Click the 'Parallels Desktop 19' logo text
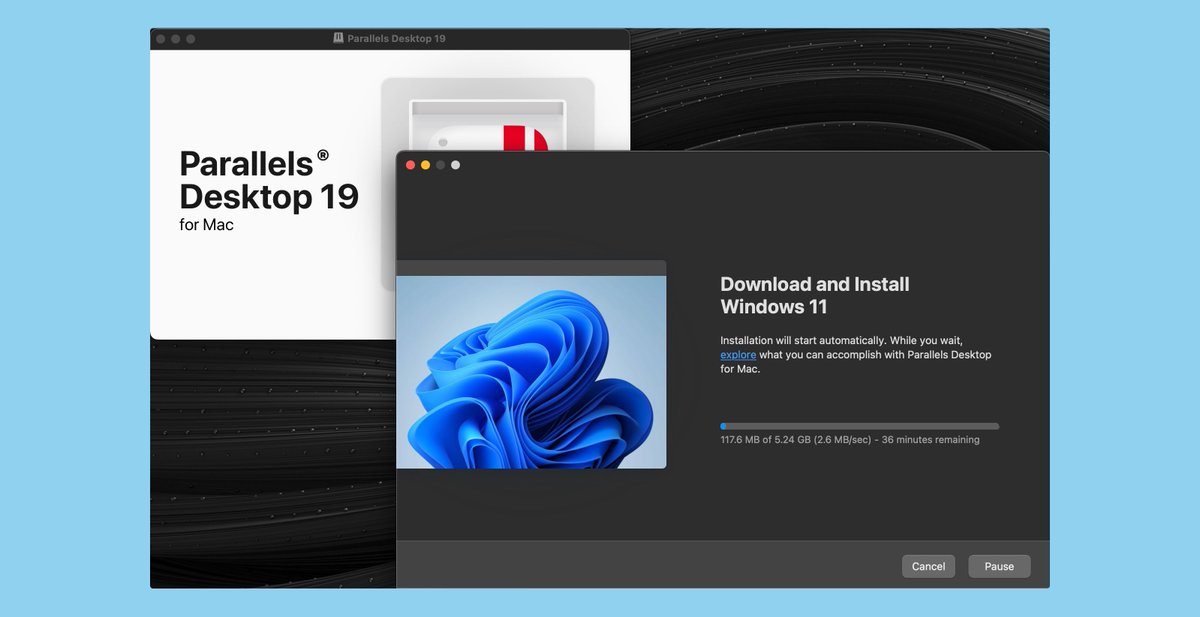 (x=268, y=179)
